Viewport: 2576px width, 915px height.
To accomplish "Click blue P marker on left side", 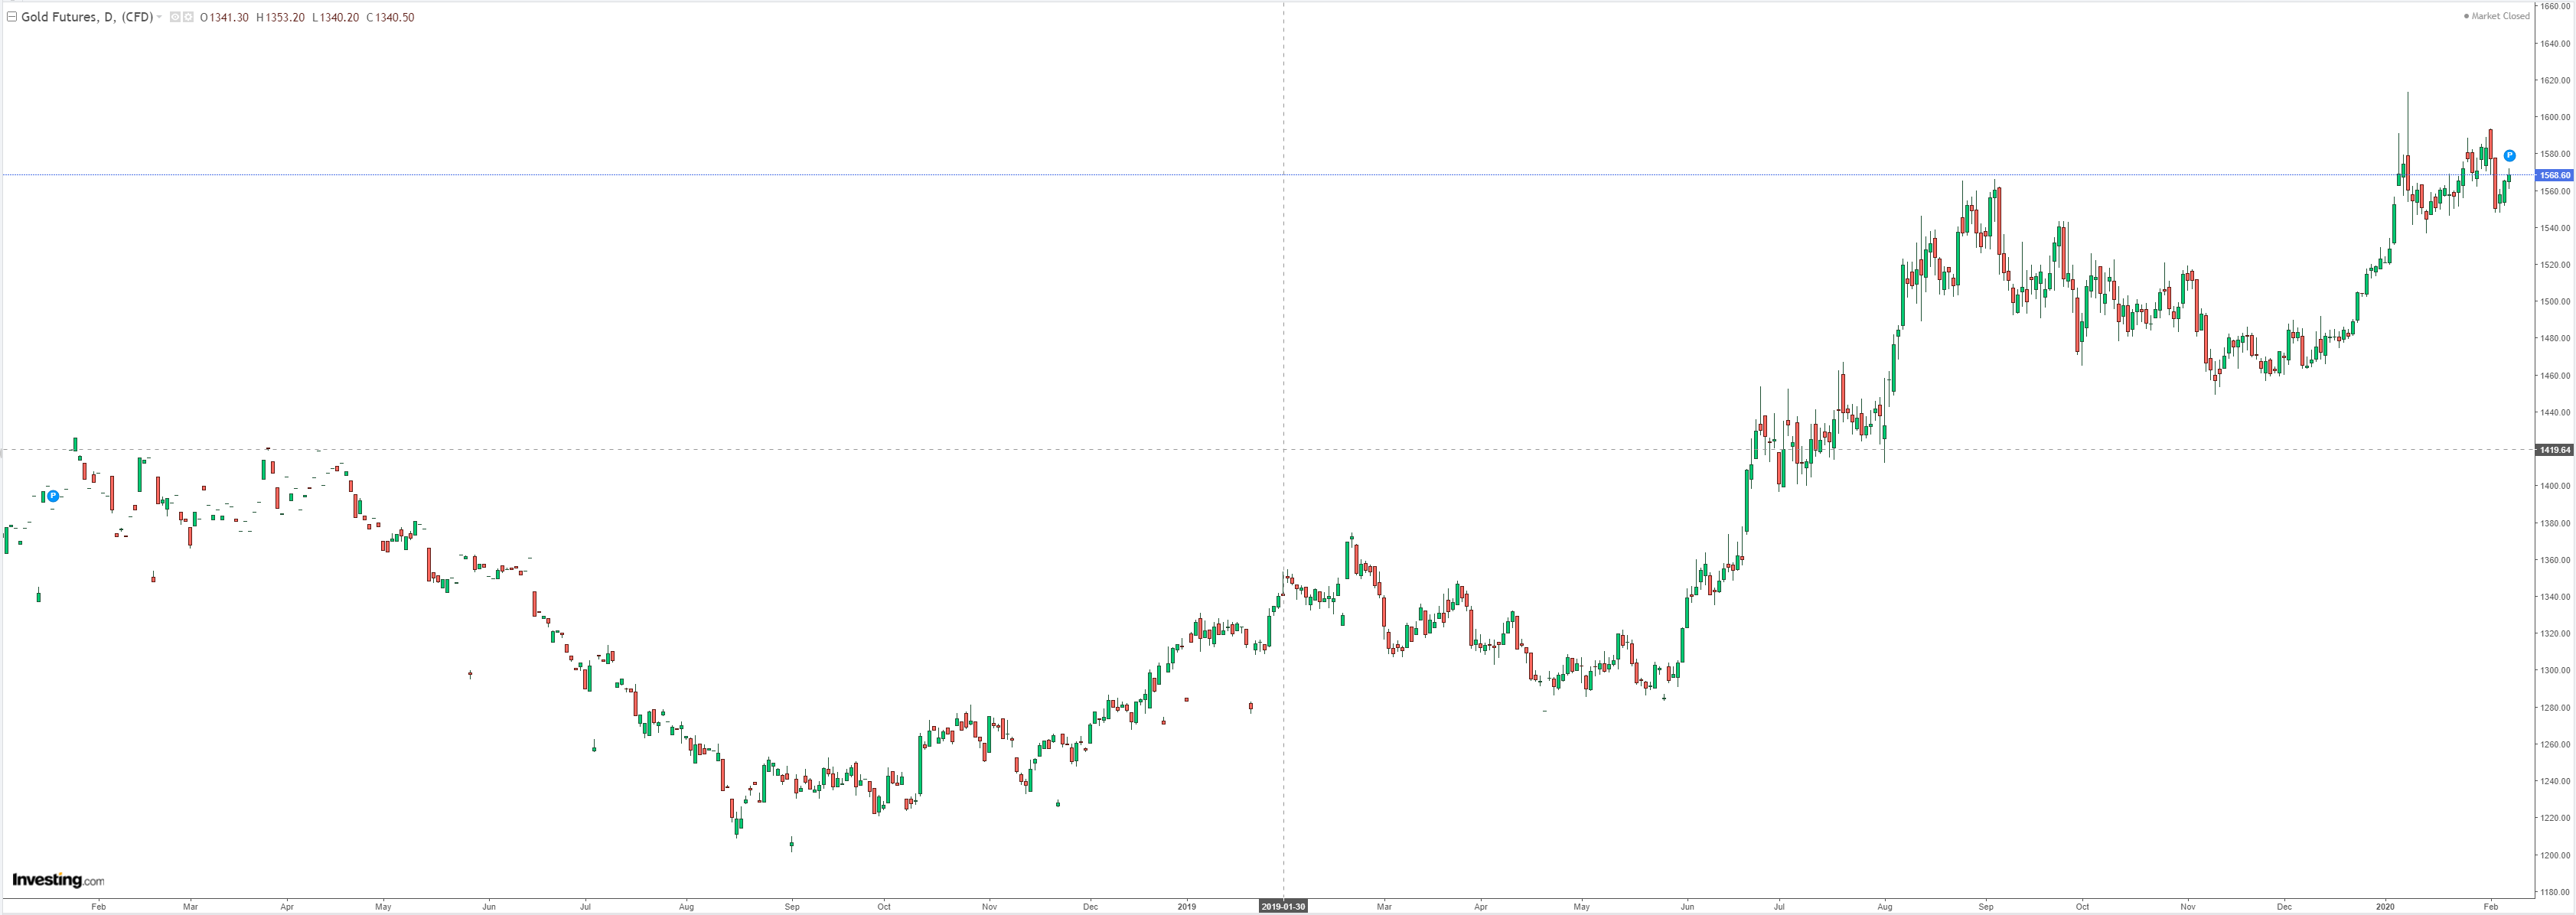I will click(x=53, y=496).
